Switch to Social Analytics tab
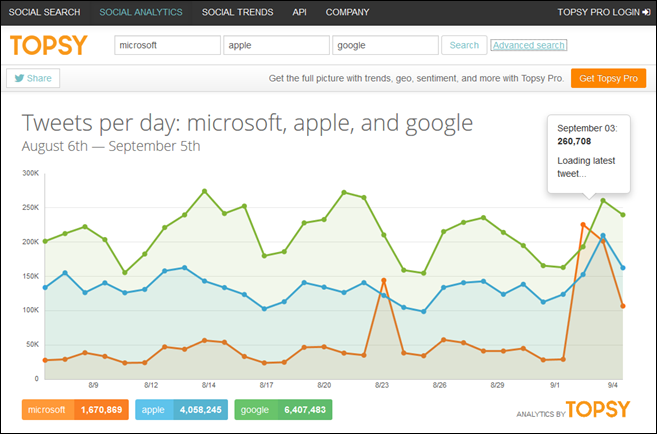 click(141, 12)
